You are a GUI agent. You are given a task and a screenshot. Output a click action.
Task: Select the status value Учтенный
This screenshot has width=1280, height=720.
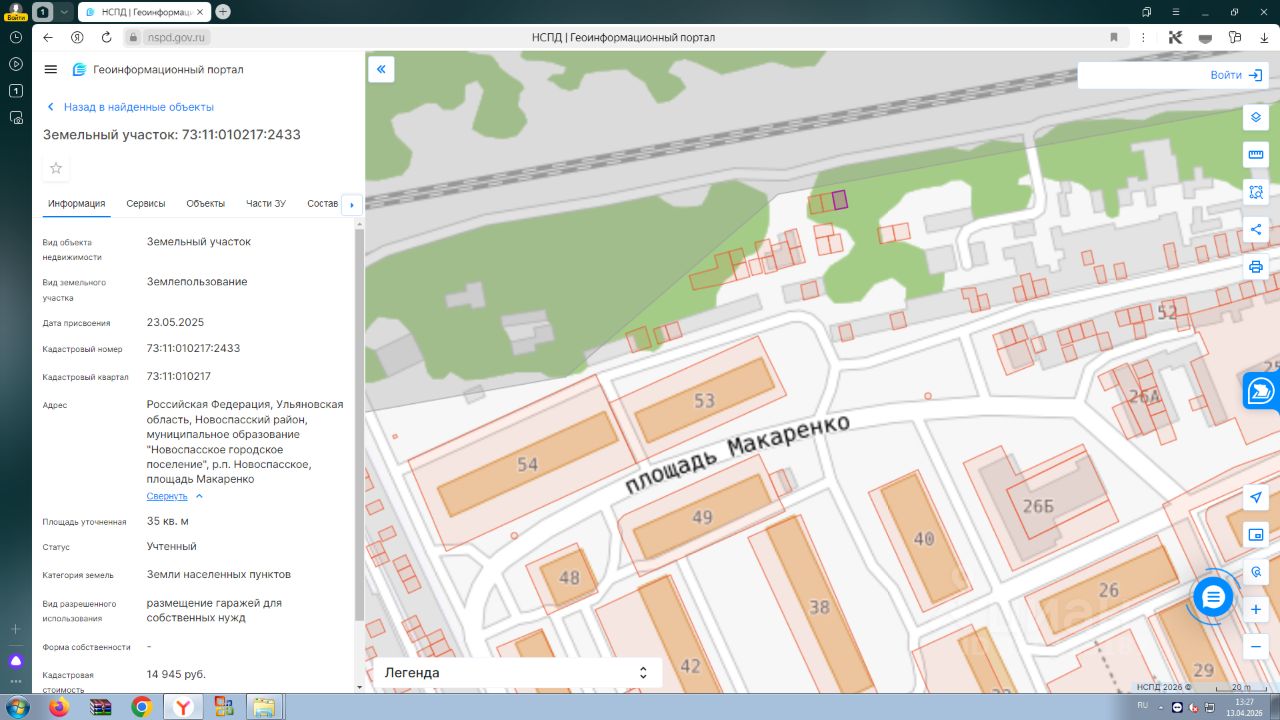pyautogui.click(x=172, y=546)
